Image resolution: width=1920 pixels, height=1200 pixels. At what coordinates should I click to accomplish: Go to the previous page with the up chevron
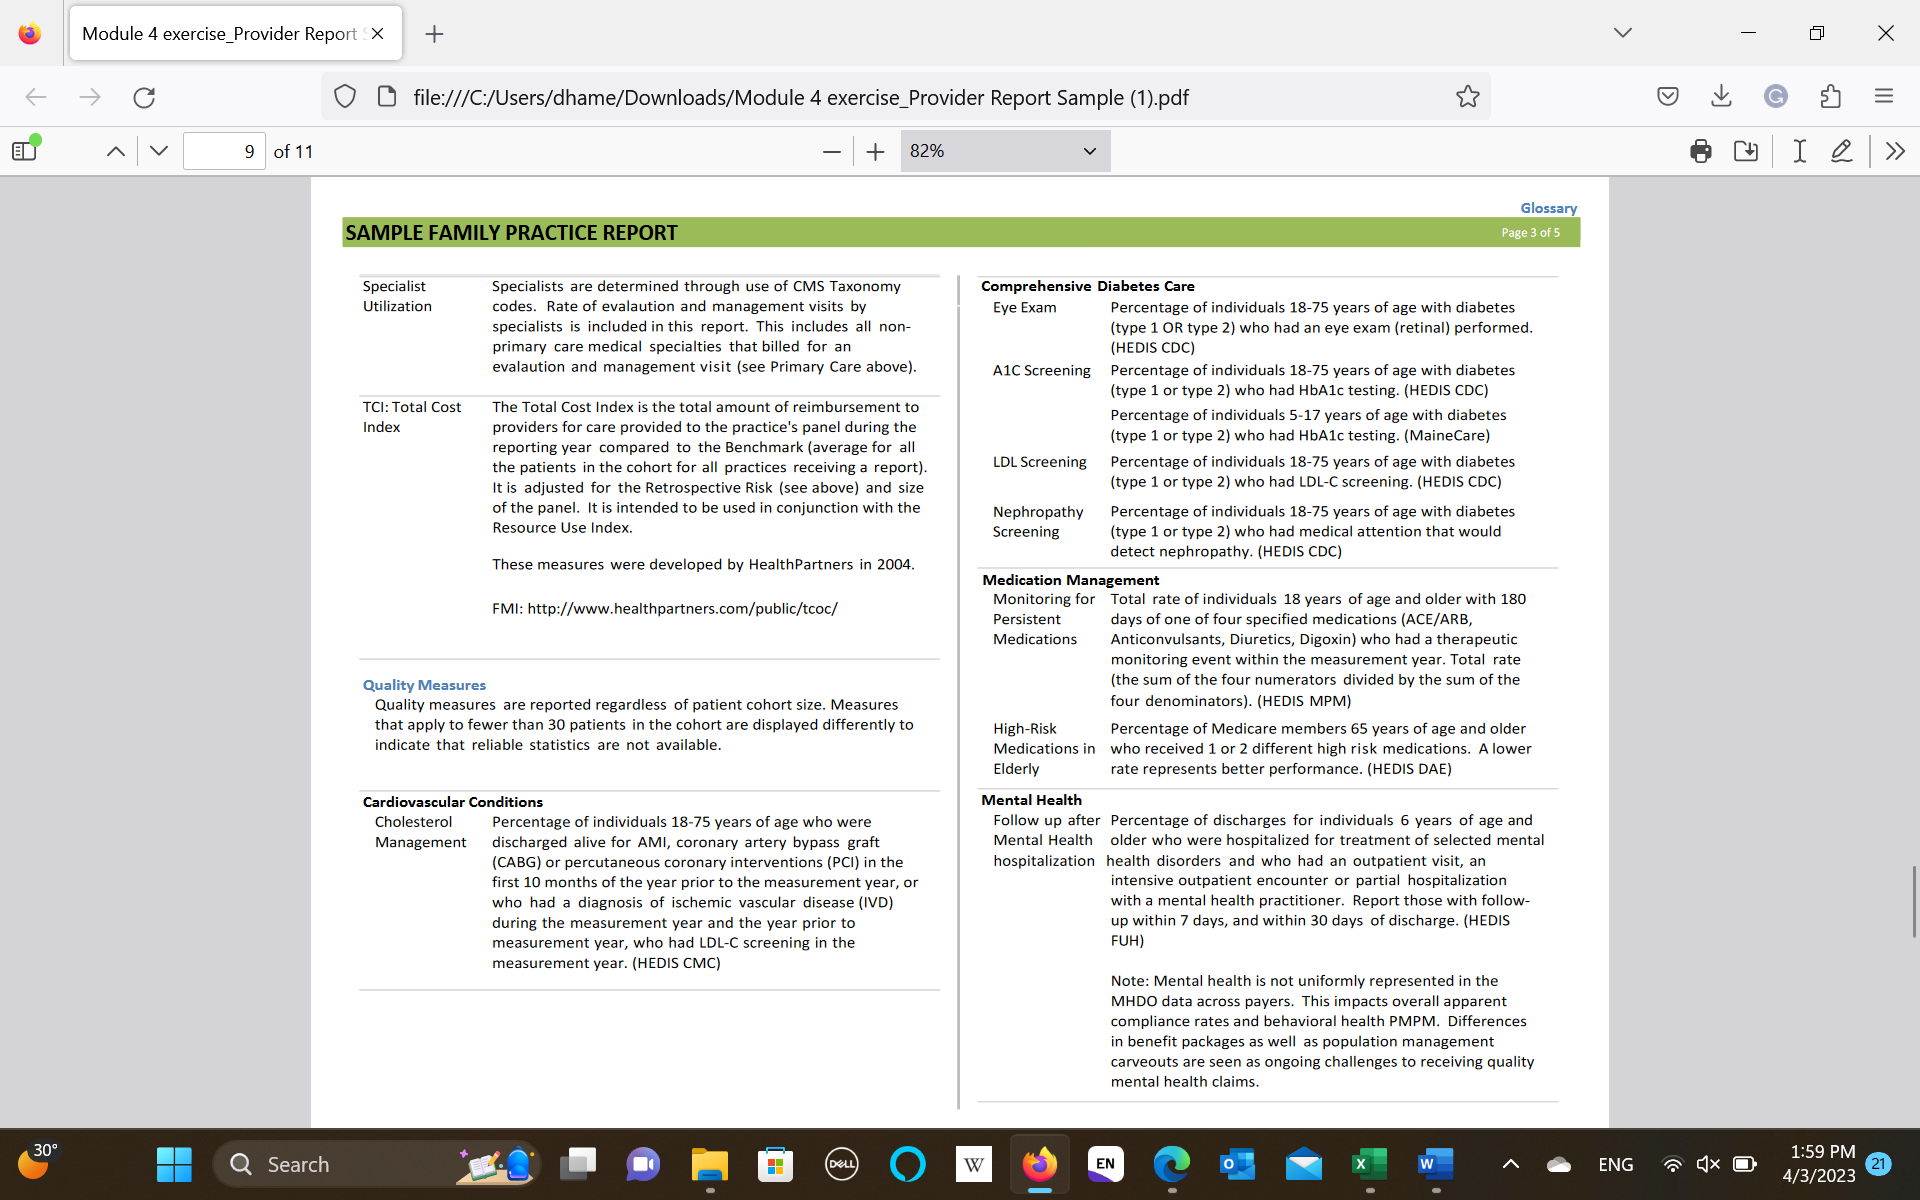115,151
